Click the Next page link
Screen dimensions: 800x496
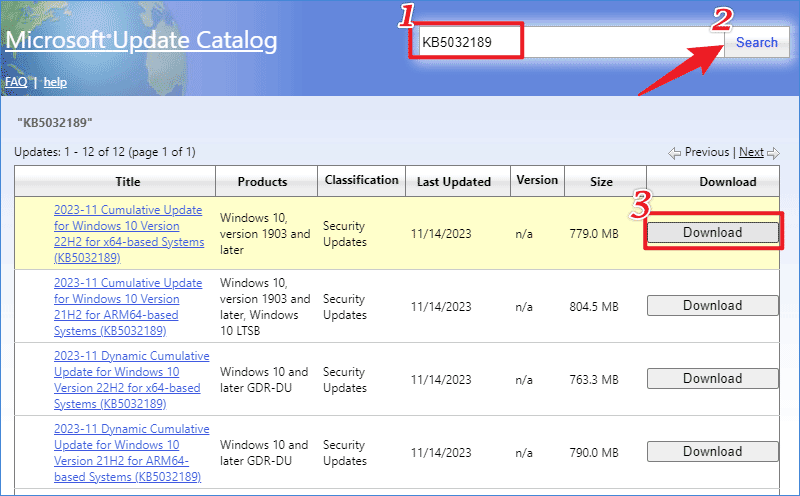pos(751,152)
